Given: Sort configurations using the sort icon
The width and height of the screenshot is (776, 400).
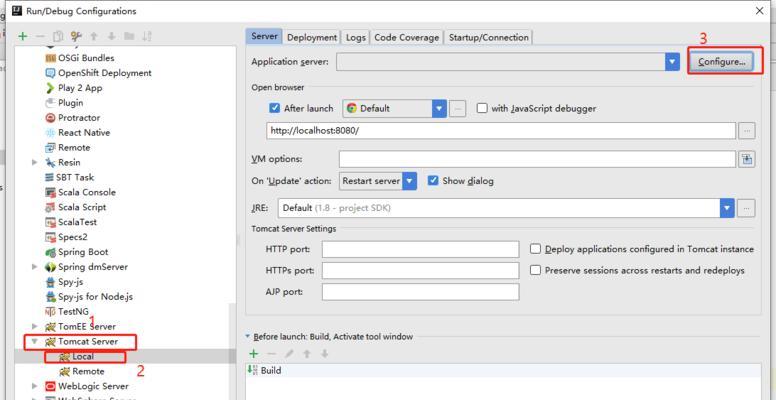Looking at the screenshot, I should point(147,36).
